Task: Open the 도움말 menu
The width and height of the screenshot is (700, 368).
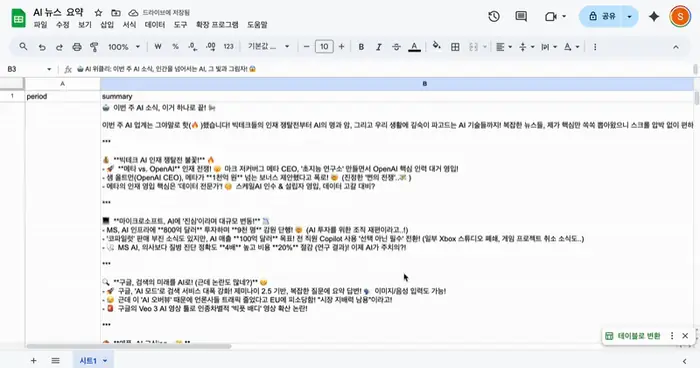Action: (x=257, y=25)
